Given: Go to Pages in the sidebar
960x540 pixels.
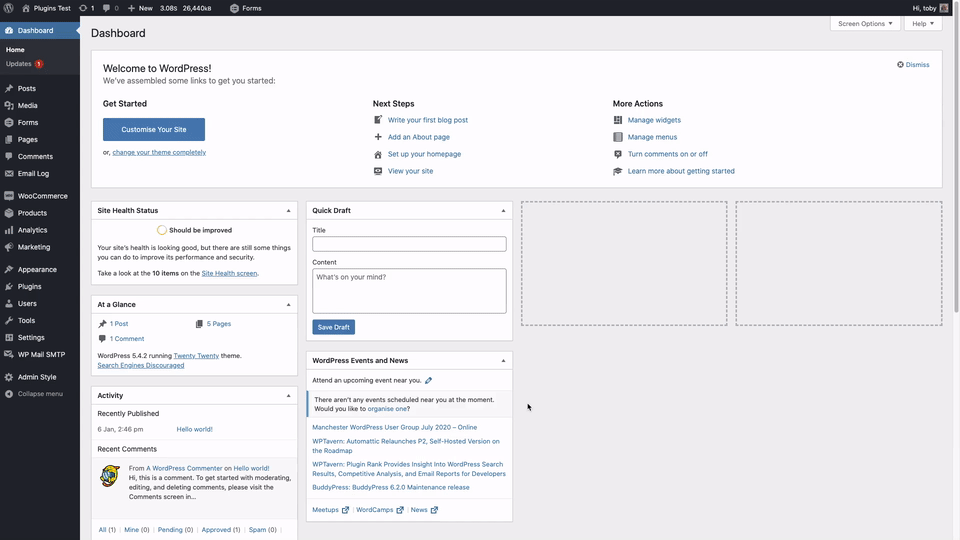Looking at the screenshot, I should (x=28, y=140).
